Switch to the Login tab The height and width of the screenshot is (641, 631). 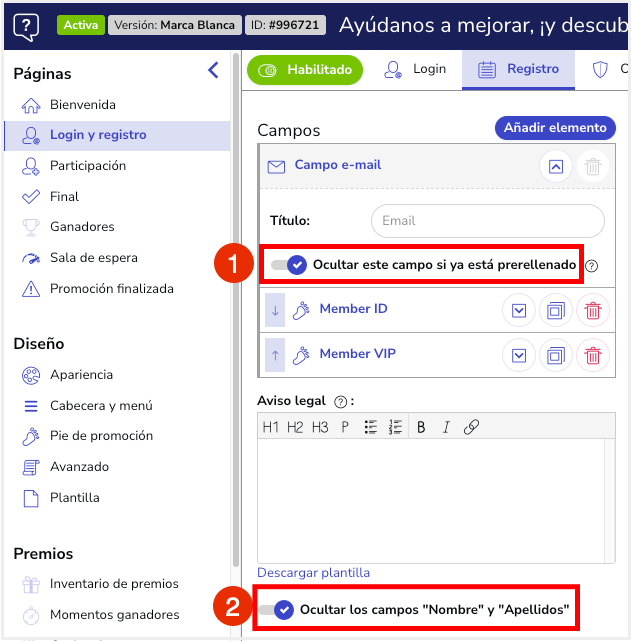(x=415, y=69)
